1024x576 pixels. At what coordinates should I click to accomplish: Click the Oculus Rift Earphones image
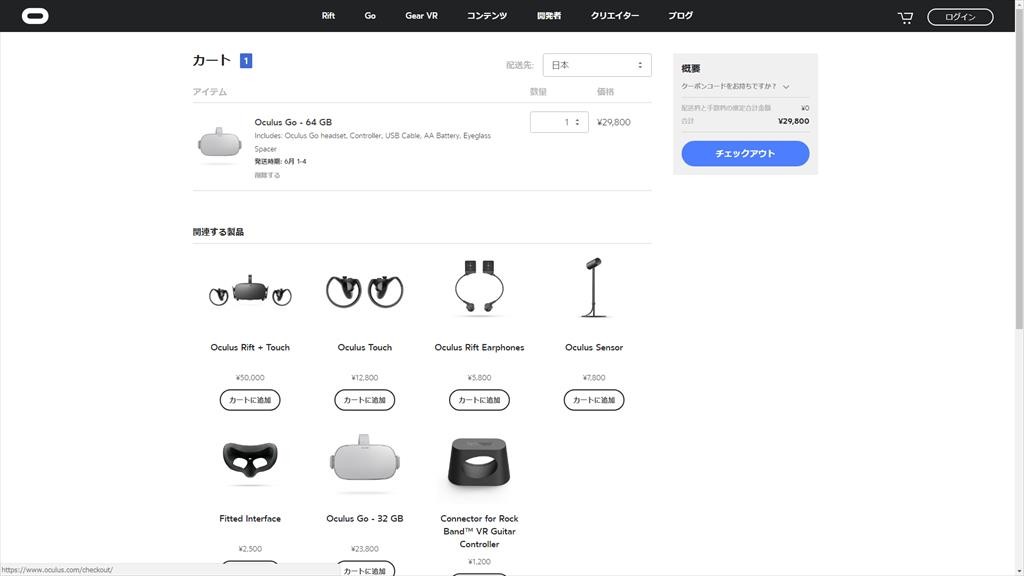click(479, 287)
